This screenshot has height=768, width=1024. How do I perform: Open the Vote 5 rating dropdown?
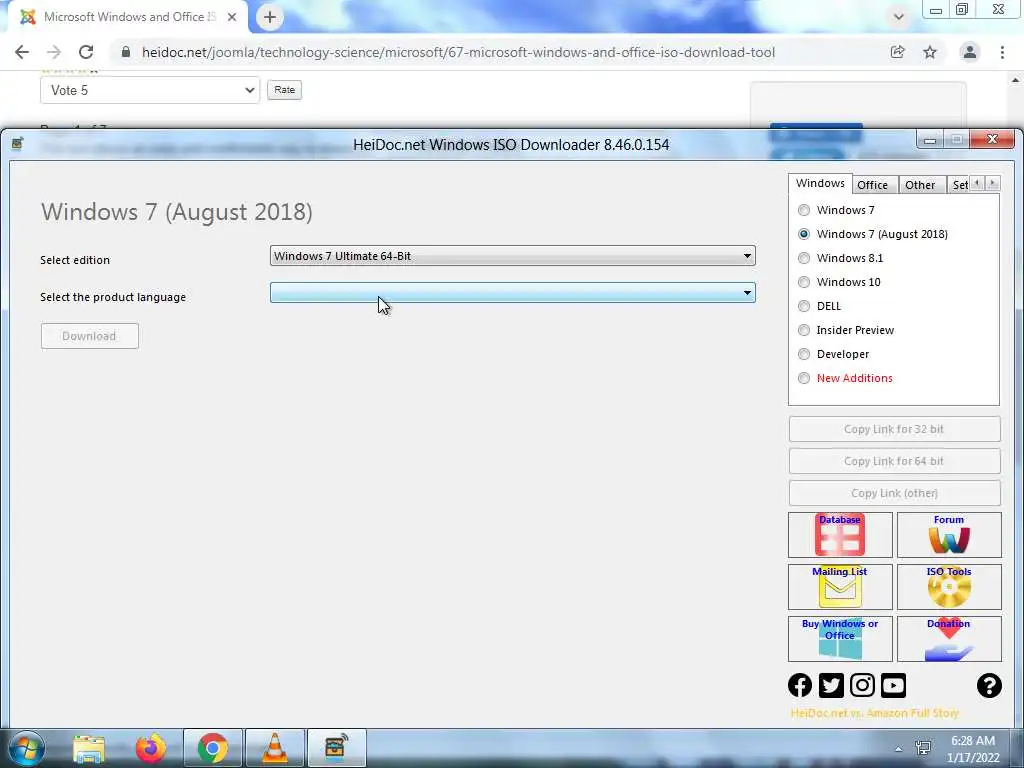click(x=150, y=90)
